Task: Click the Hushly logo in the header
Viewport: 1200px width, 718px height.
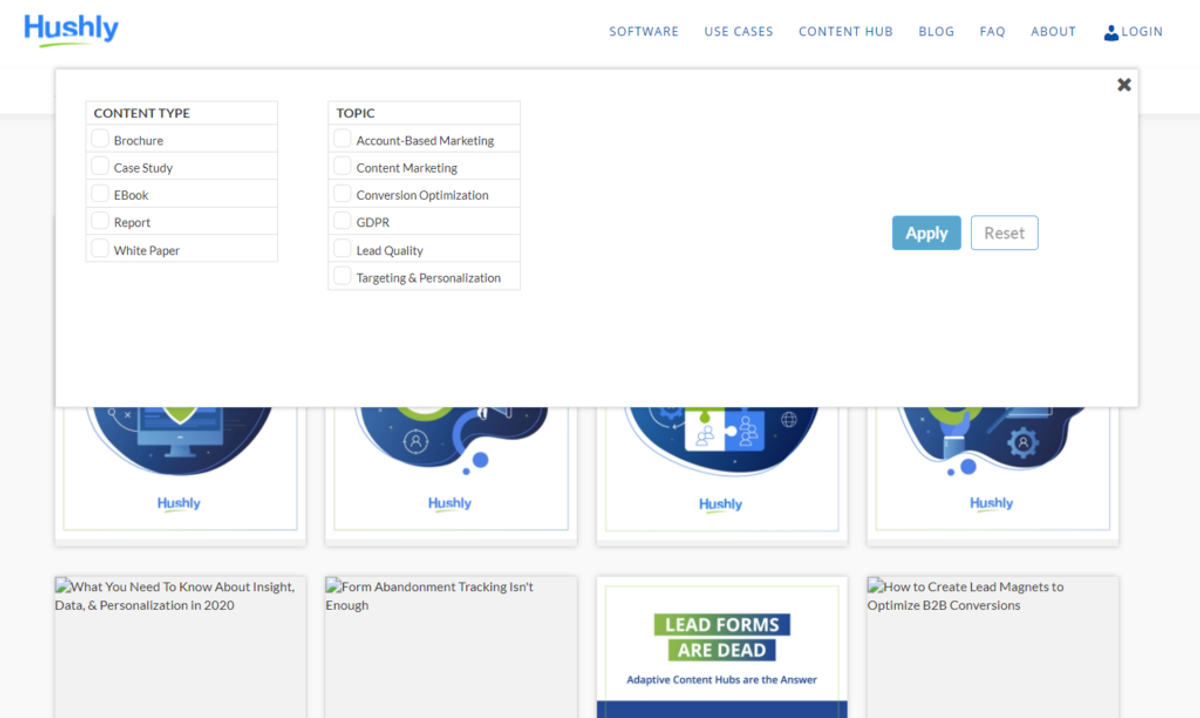Action: [71, 30]
